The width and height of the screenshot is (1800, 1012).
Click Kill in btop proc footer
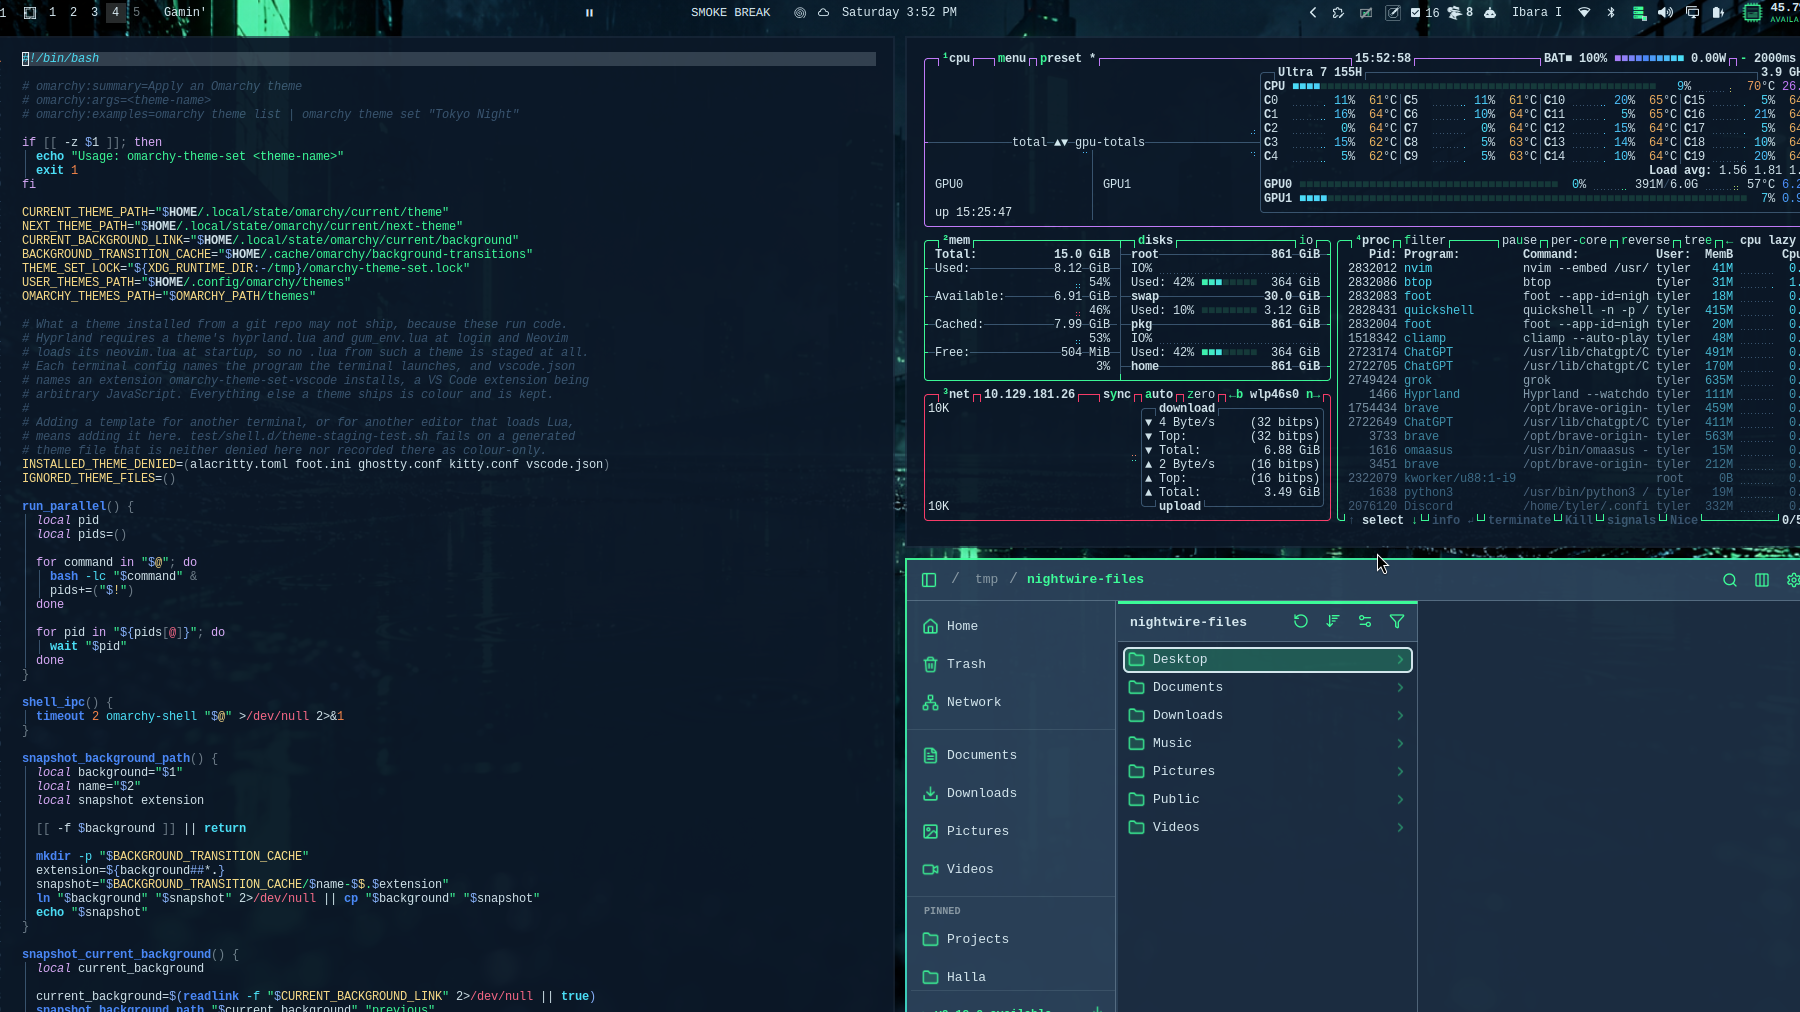pyautogui.click(x=1579, y=520)
